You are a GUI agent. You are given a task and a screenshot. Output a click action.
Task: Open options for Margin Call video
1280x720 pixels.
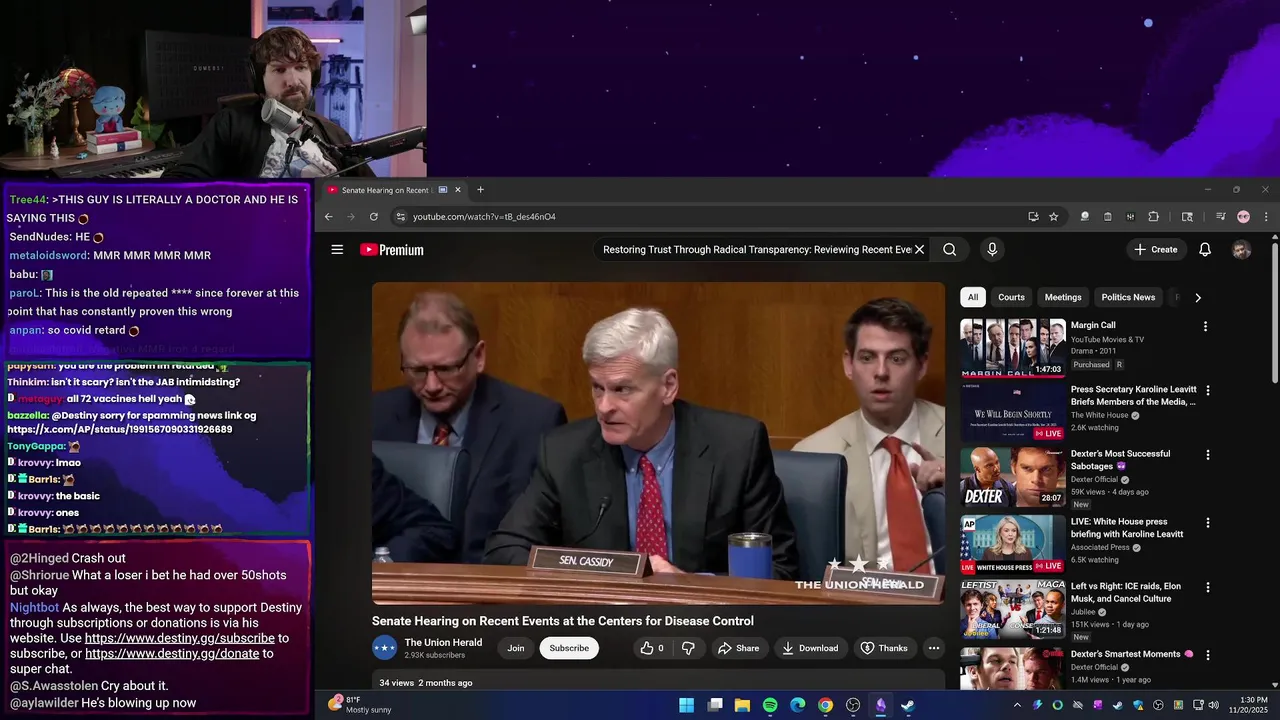(x=1205, y=326)
